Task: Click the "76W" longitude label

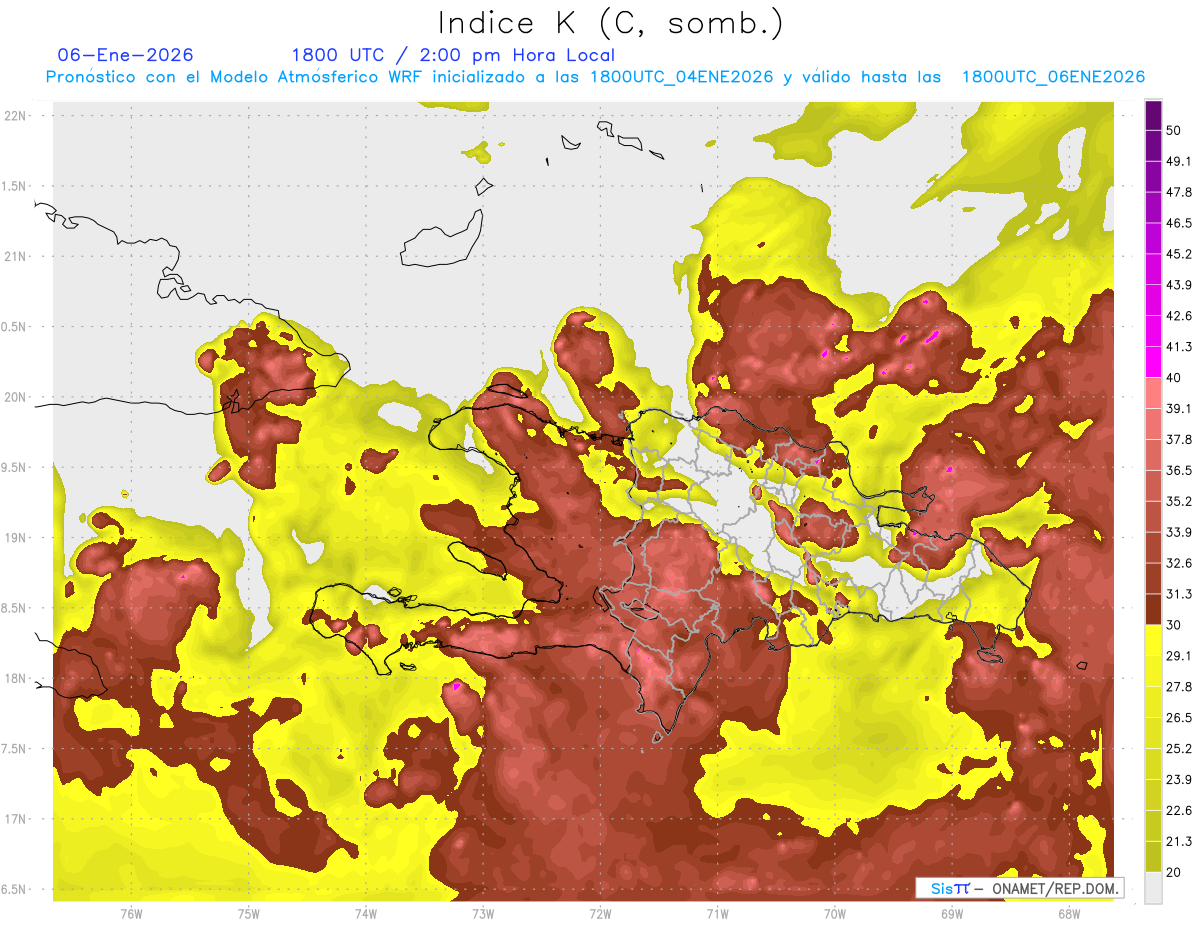Action: coord(131,914)
